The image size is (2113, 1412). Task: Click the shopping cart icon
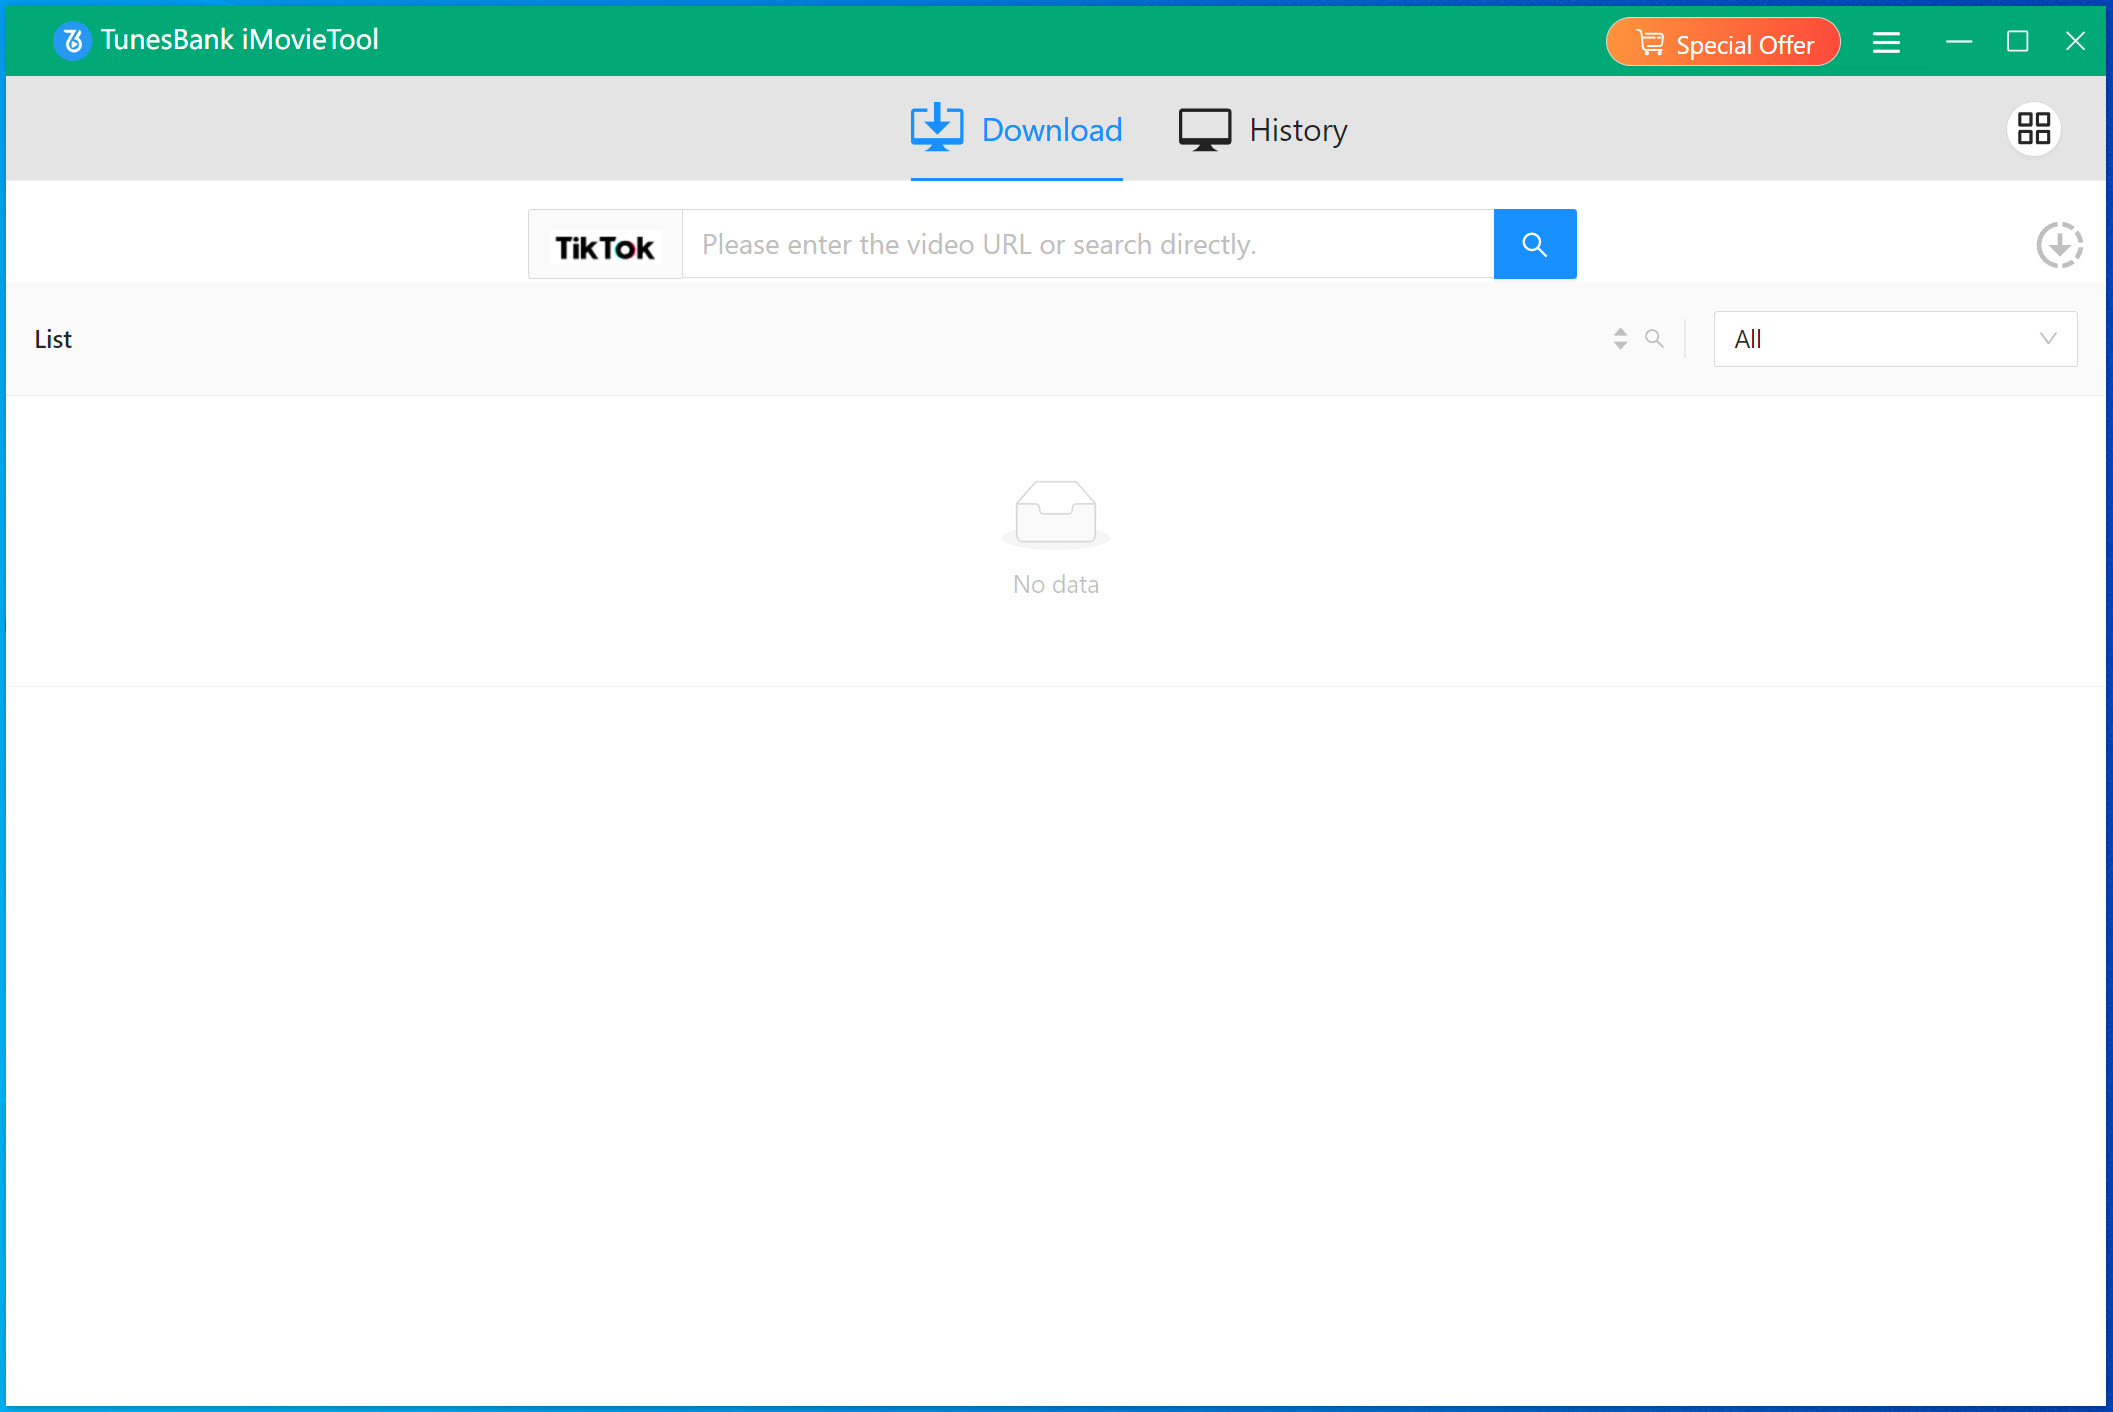click(x=1650, y=43)
